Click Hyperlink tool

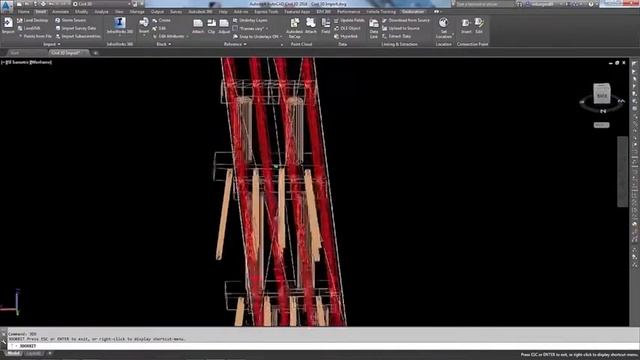click(x=346, y=36)
